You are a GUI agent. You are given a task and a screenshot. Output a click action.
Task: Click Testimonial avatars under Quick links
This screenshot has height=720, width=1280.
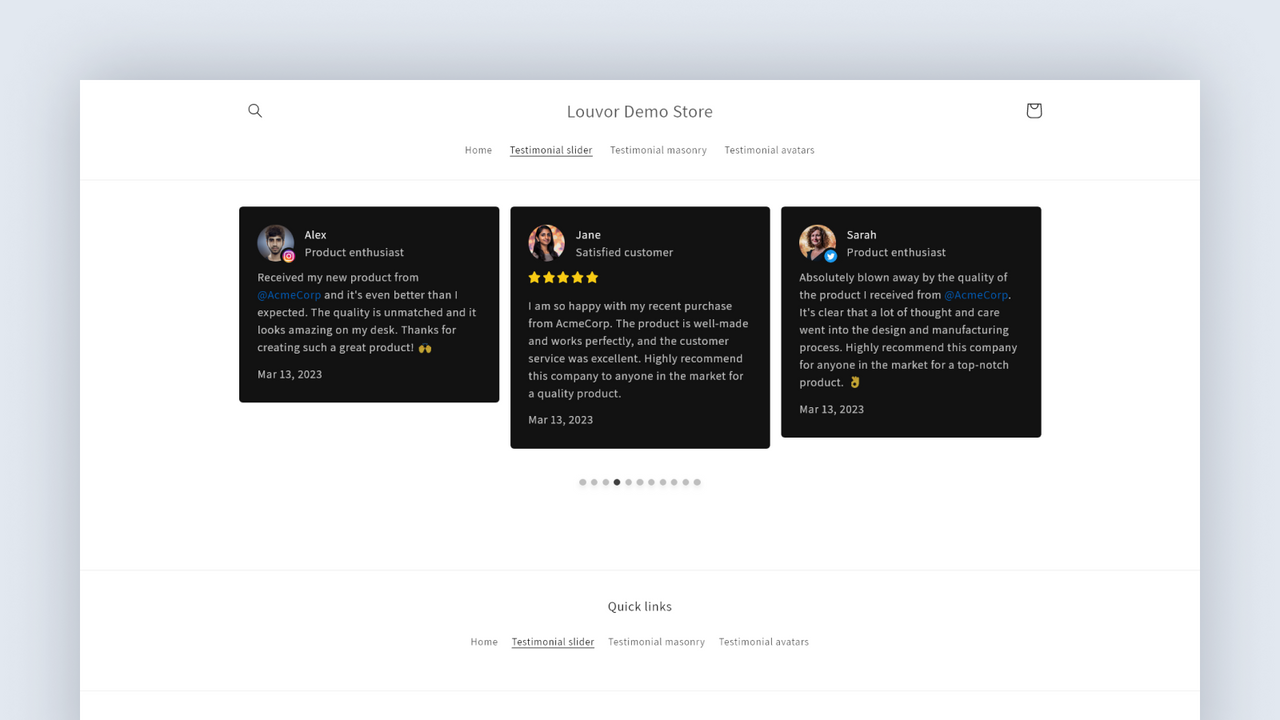click(764, 642)
